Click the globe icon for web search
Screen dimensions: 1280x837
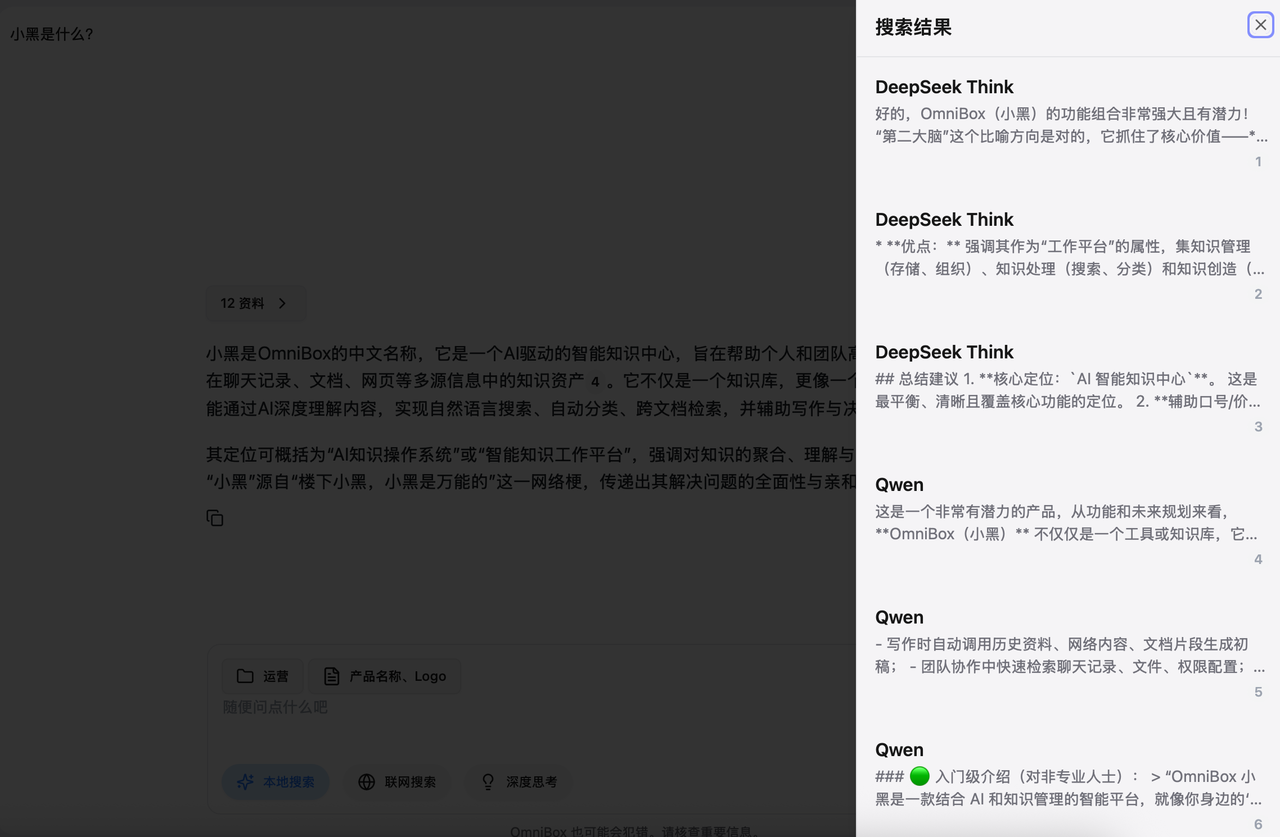tap(367, 782)
